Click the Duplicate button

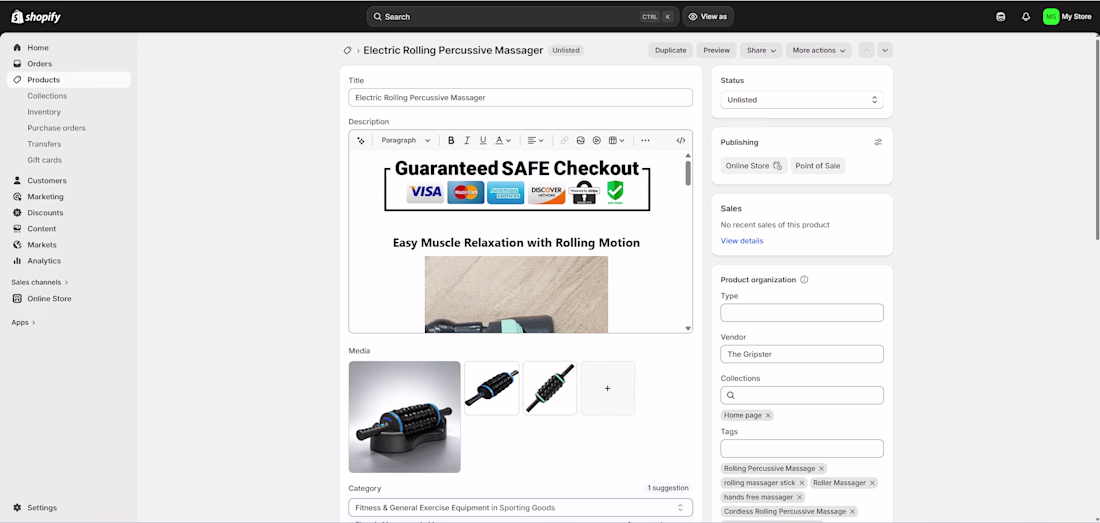(671, 50)
